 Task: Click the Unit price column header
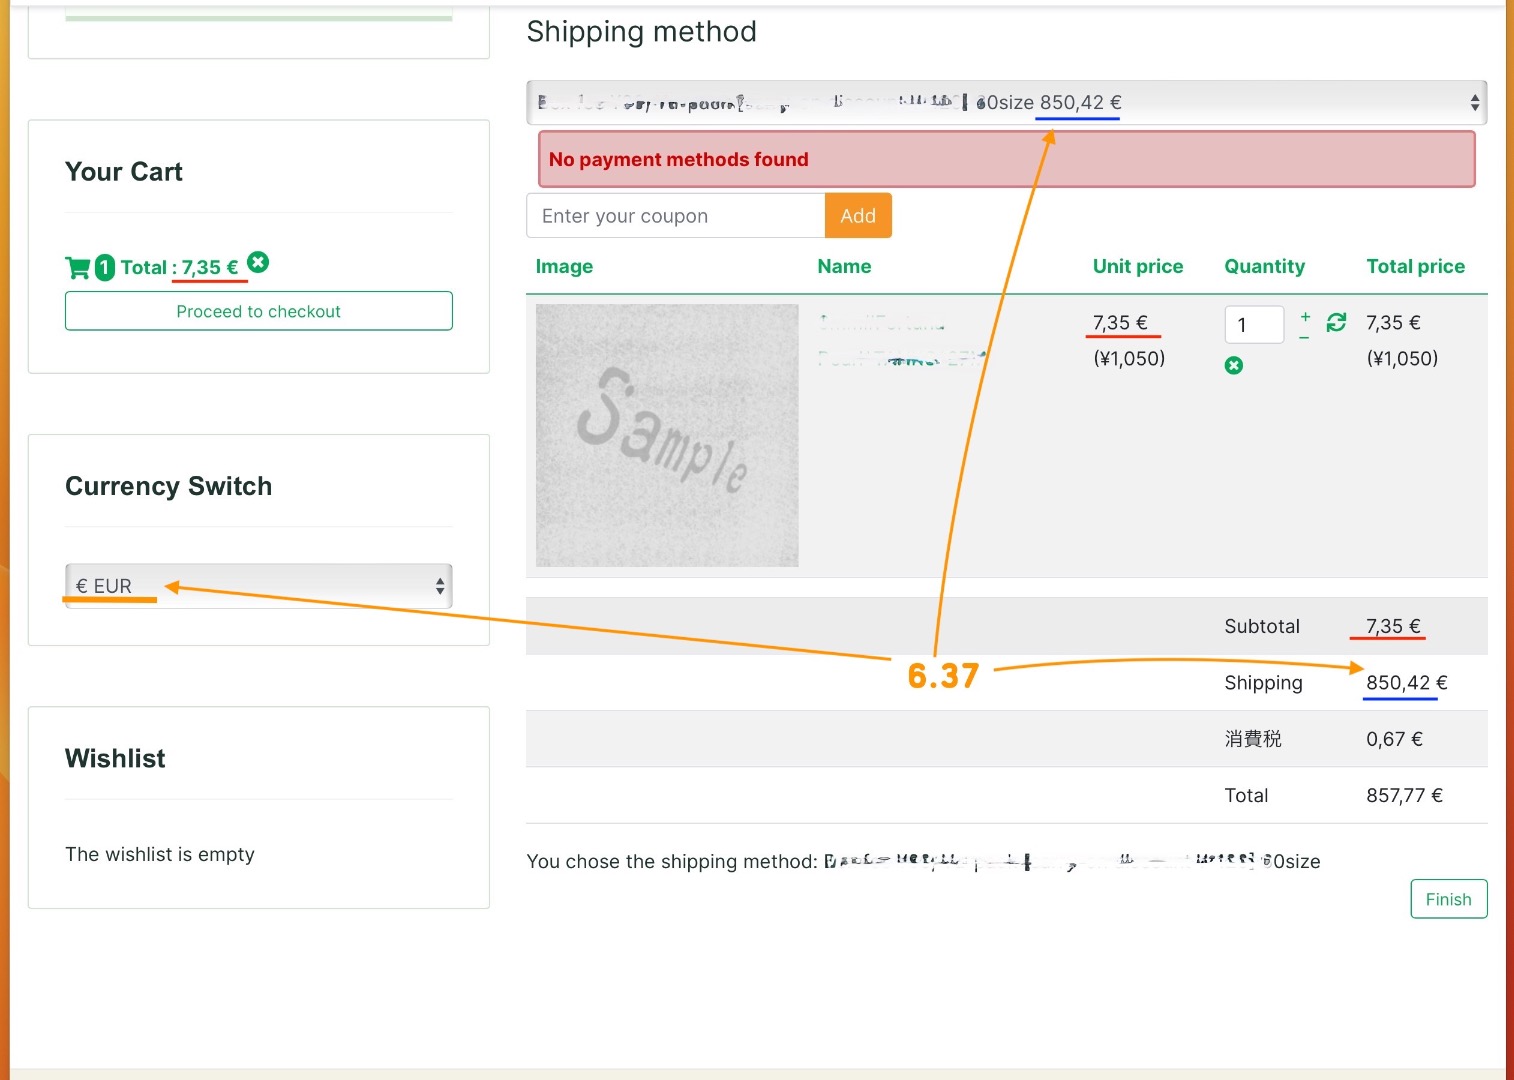click(x=1137, y=266)
